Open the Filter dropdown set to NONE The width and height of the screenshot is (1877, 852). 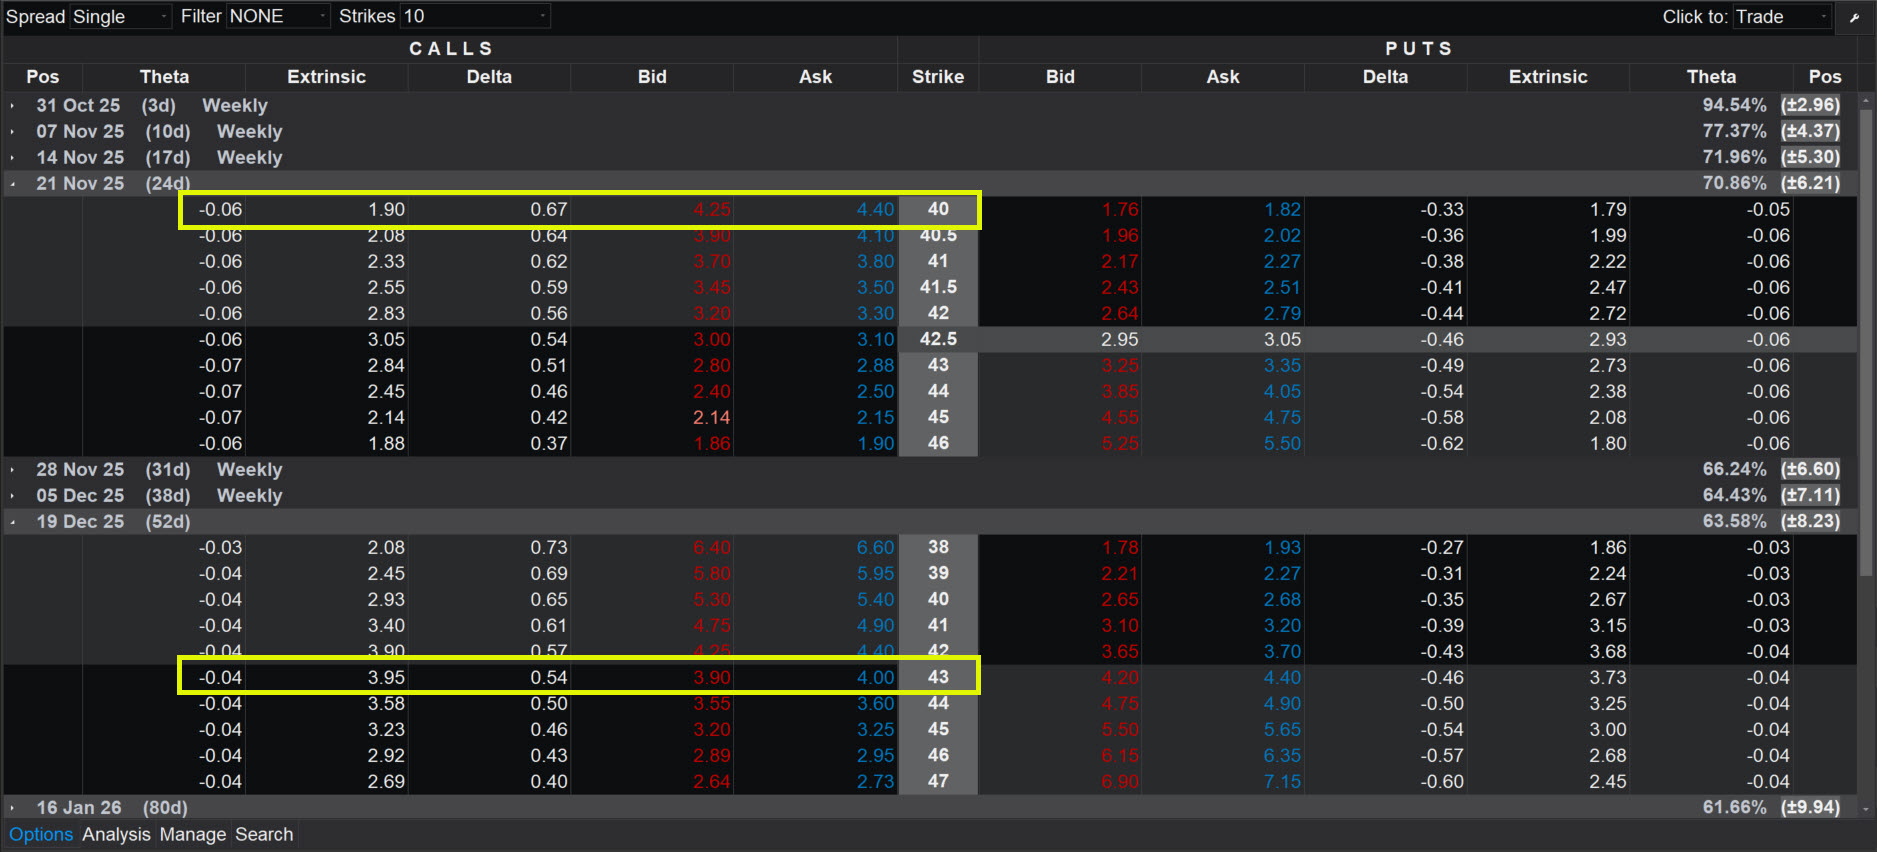pyautogui.click(x=277, y=17)
